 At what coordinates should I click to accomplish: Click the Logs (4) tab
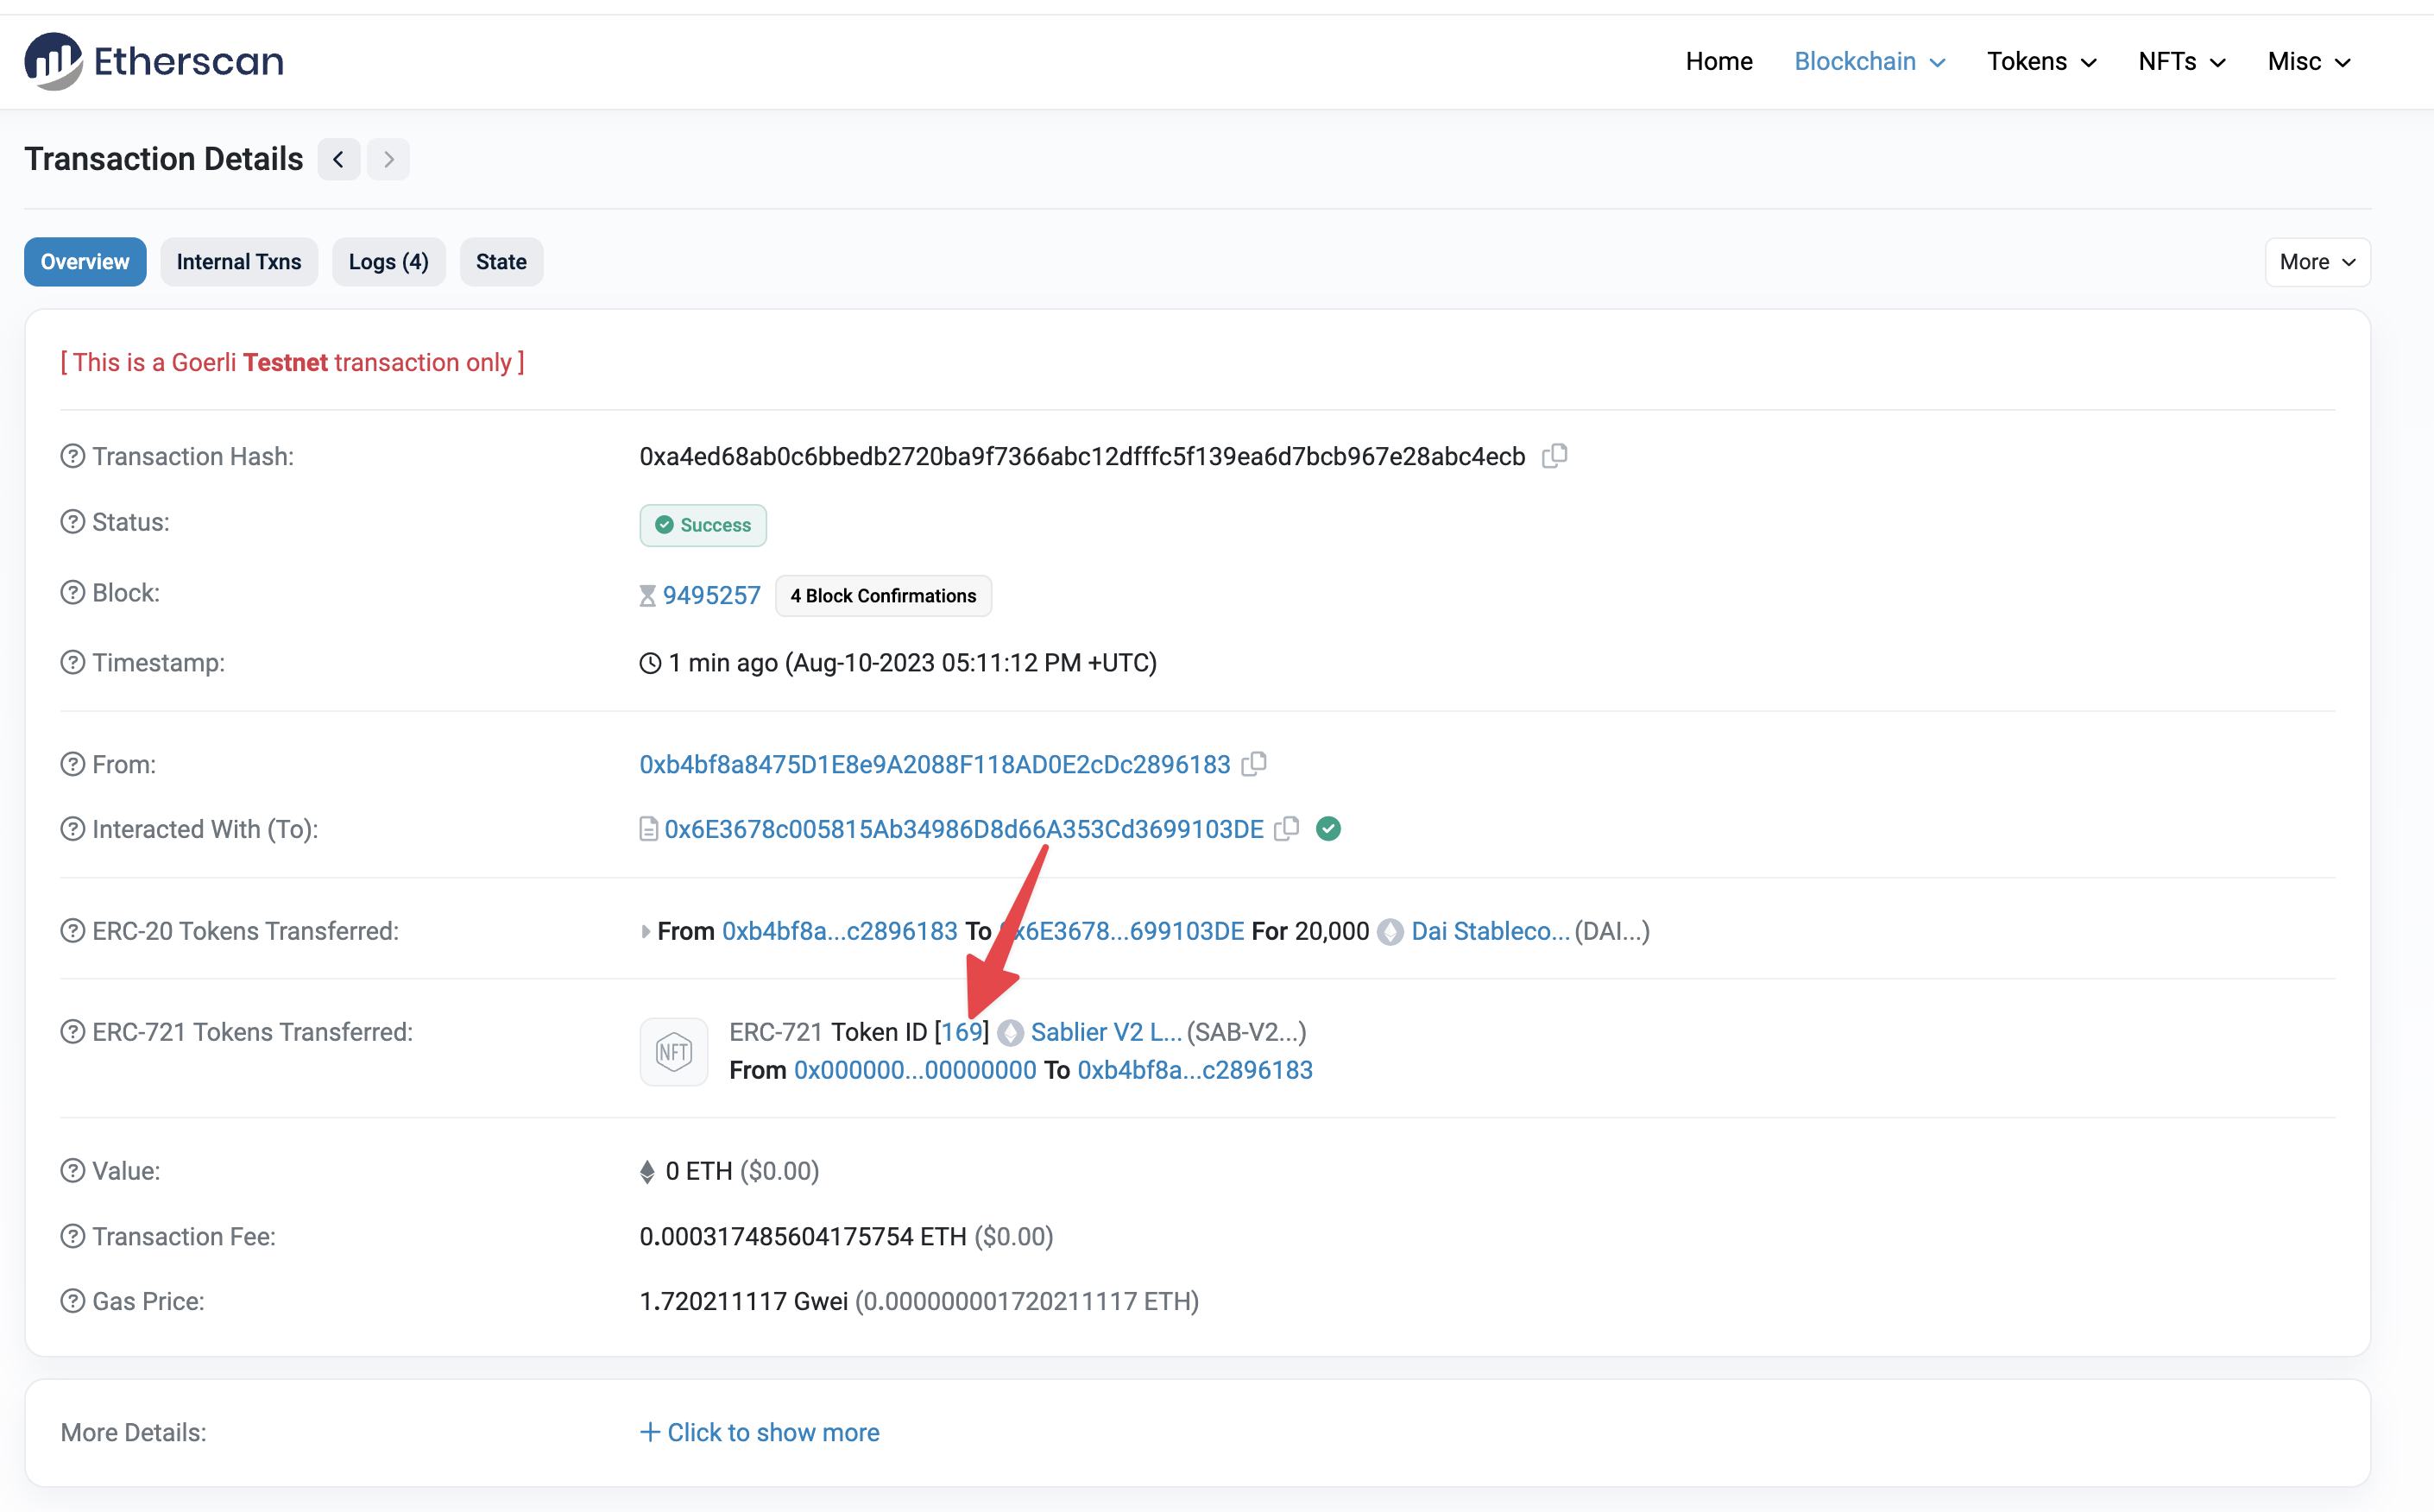(387, 260)
